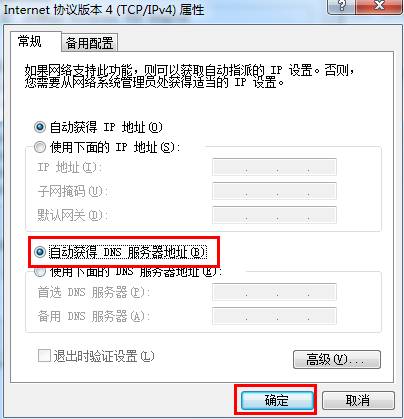Switch to the 备用配置 tab

(x=90, y=43)
